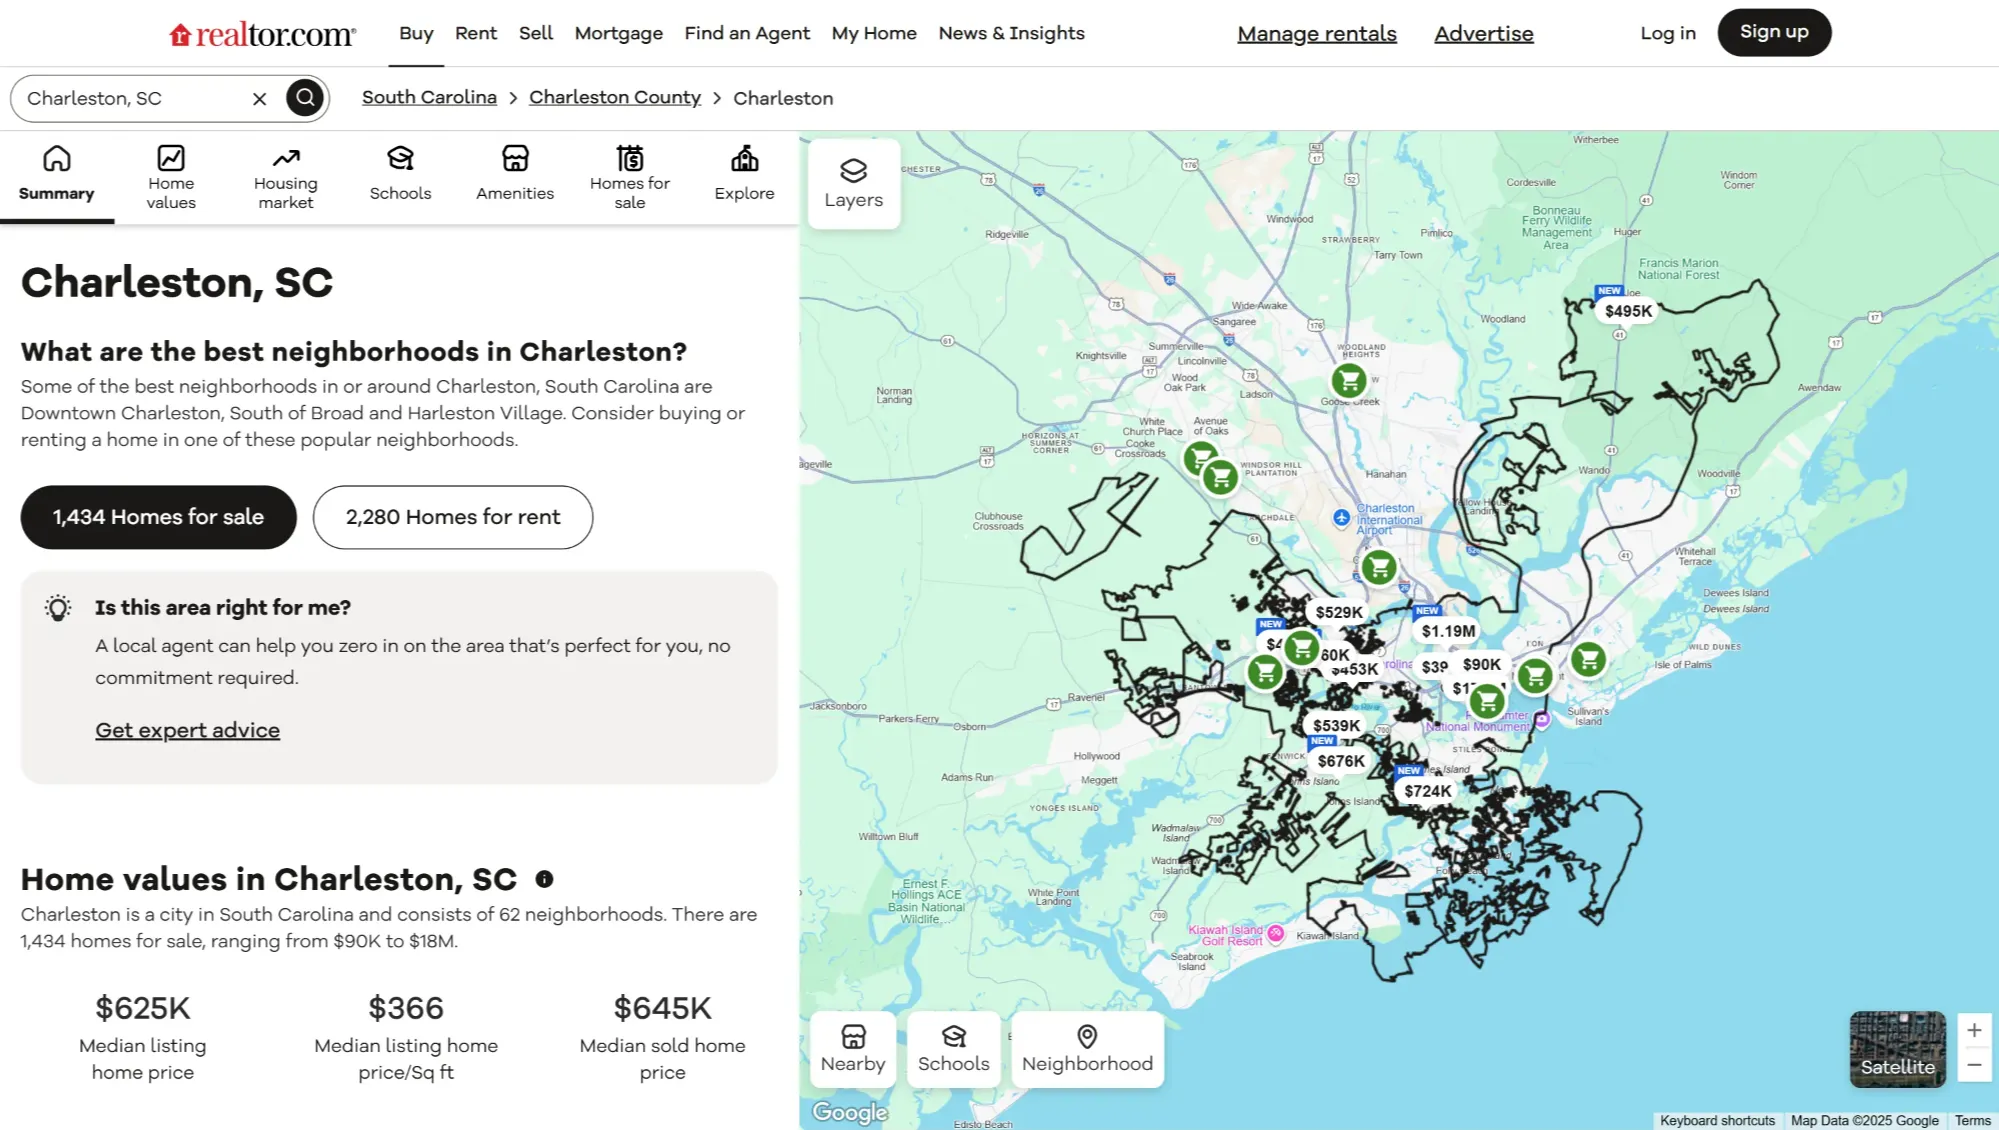This screenshot has height=1130, width=1999.
Task: Click the home values info icon
Action: [x=544, y=879]
